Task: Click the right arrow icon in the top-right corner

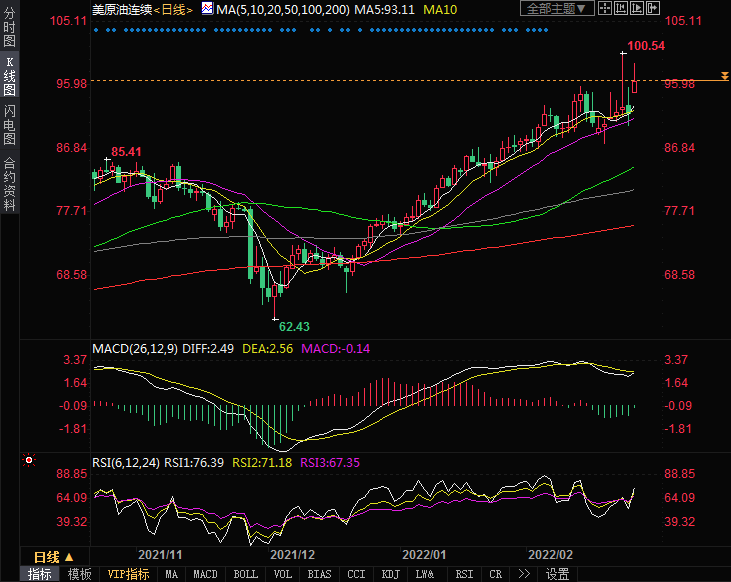Action: tap(655, 8)
